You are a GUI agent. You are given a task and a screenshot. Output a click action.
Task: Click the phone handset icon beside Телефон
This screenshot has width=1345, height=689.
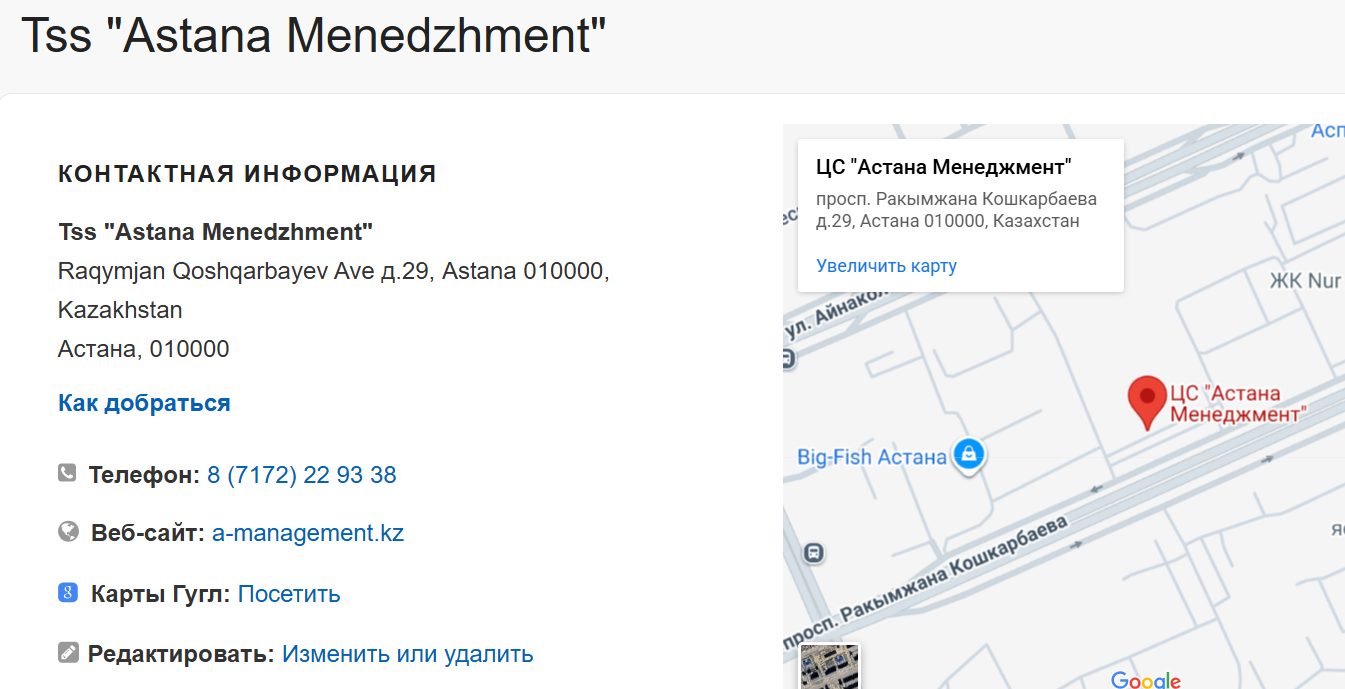pyautogui.click(x=67, y=473)
